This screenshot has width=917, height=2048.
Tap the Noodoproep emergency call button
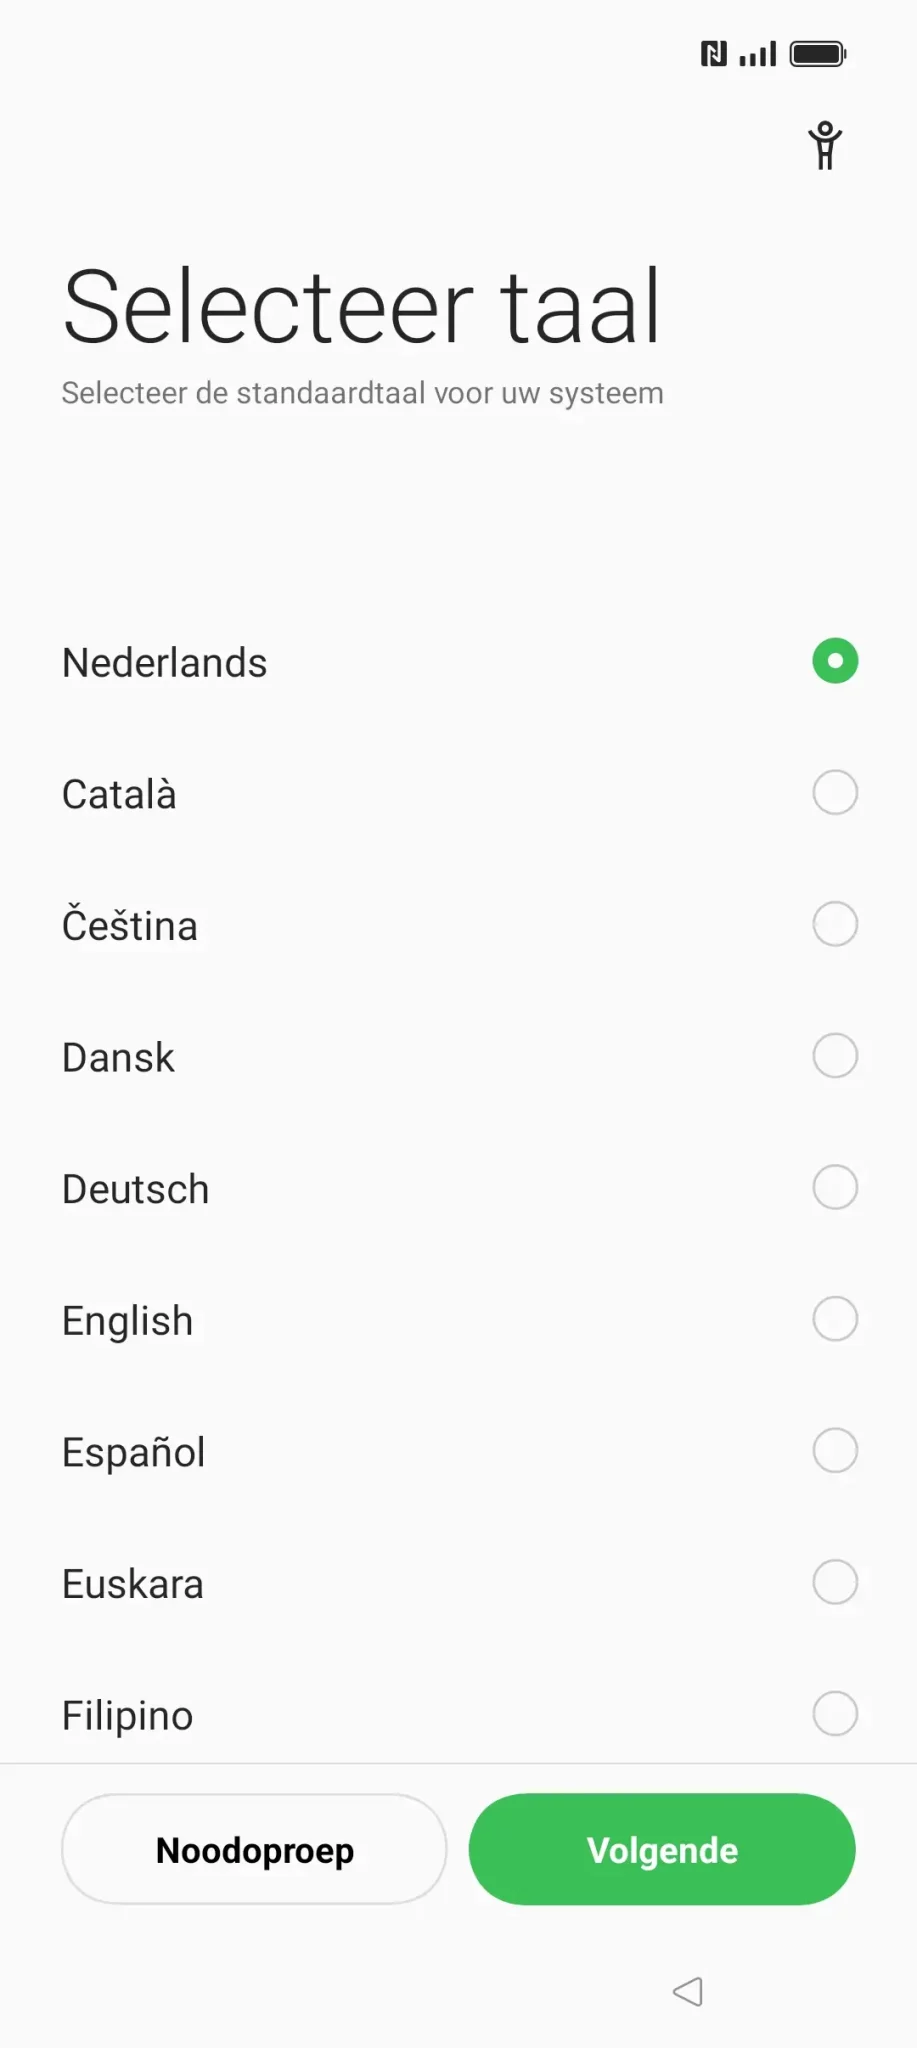[254, 1849]
